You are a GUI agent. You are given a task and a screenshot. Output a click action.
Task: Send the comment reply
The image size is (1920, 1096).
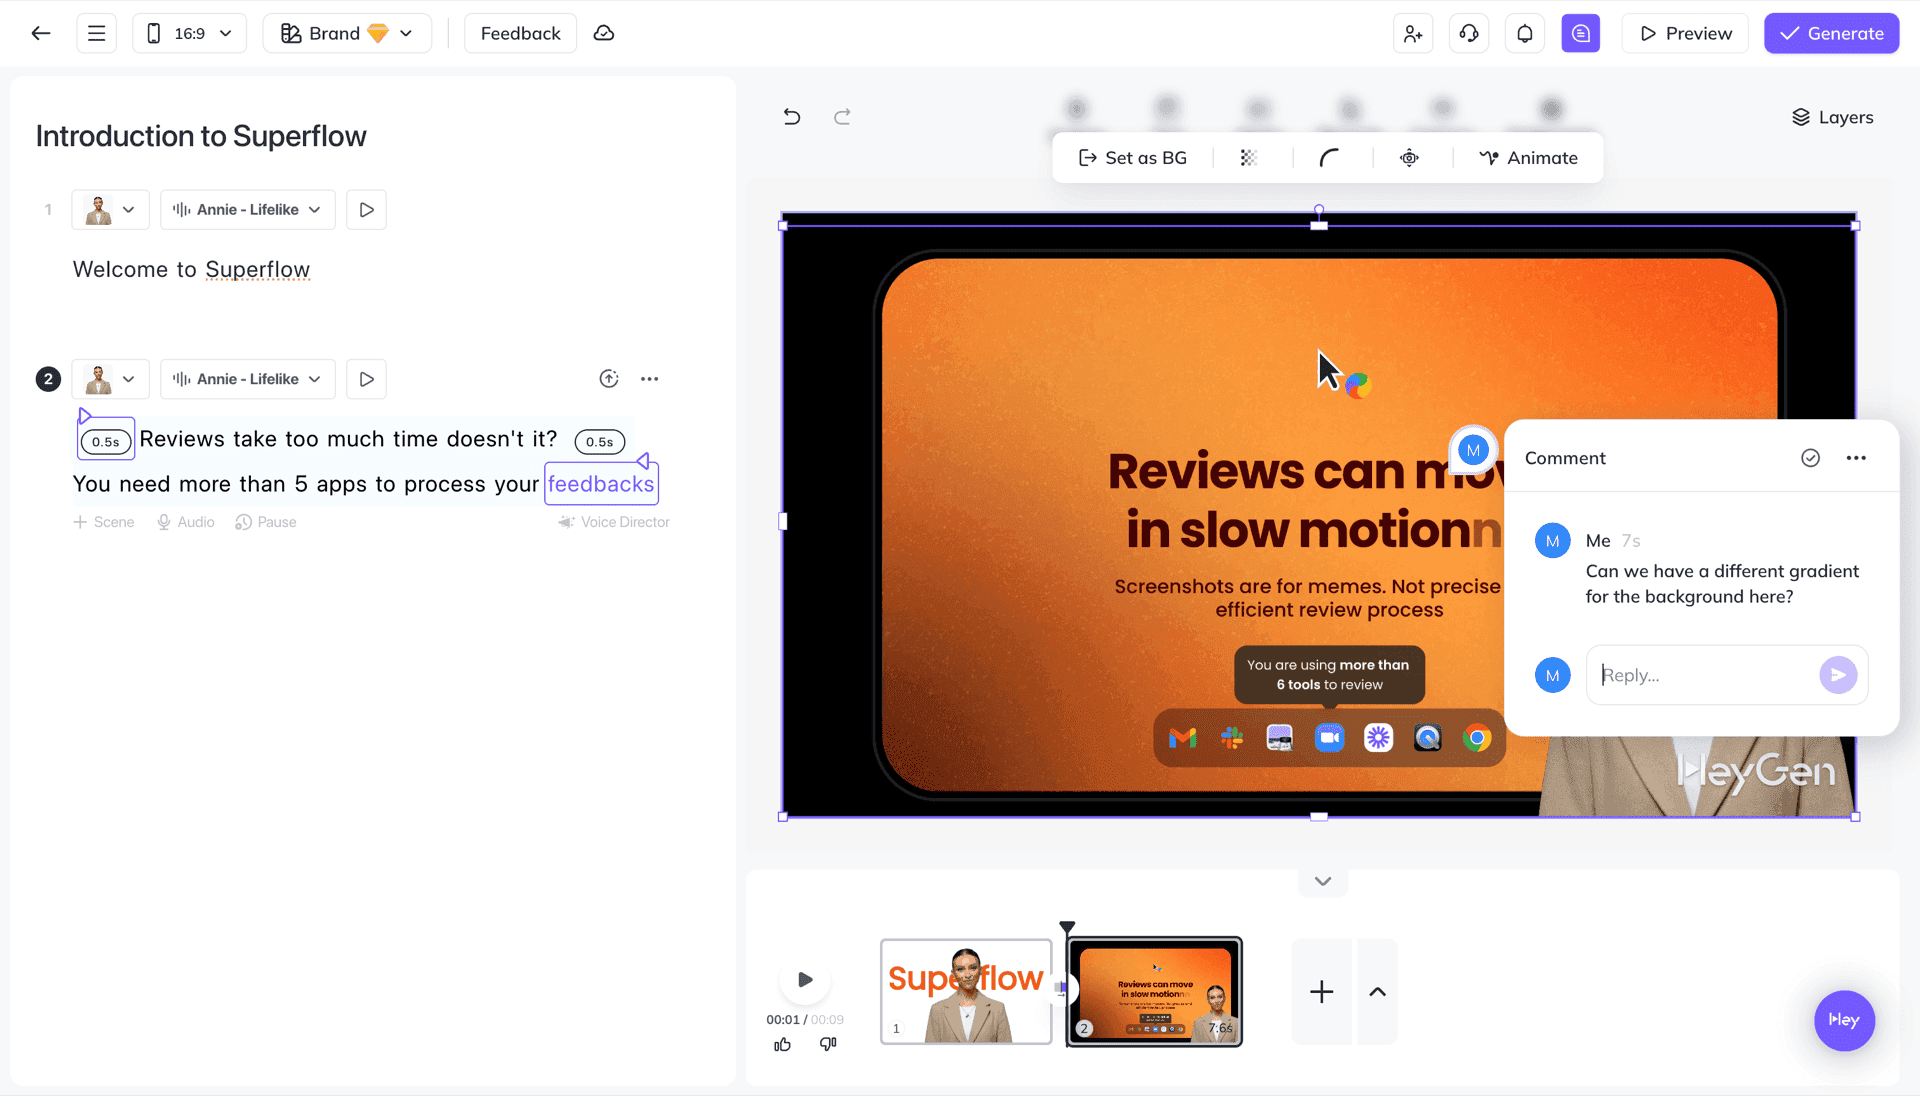click(x=1838, y=675)
